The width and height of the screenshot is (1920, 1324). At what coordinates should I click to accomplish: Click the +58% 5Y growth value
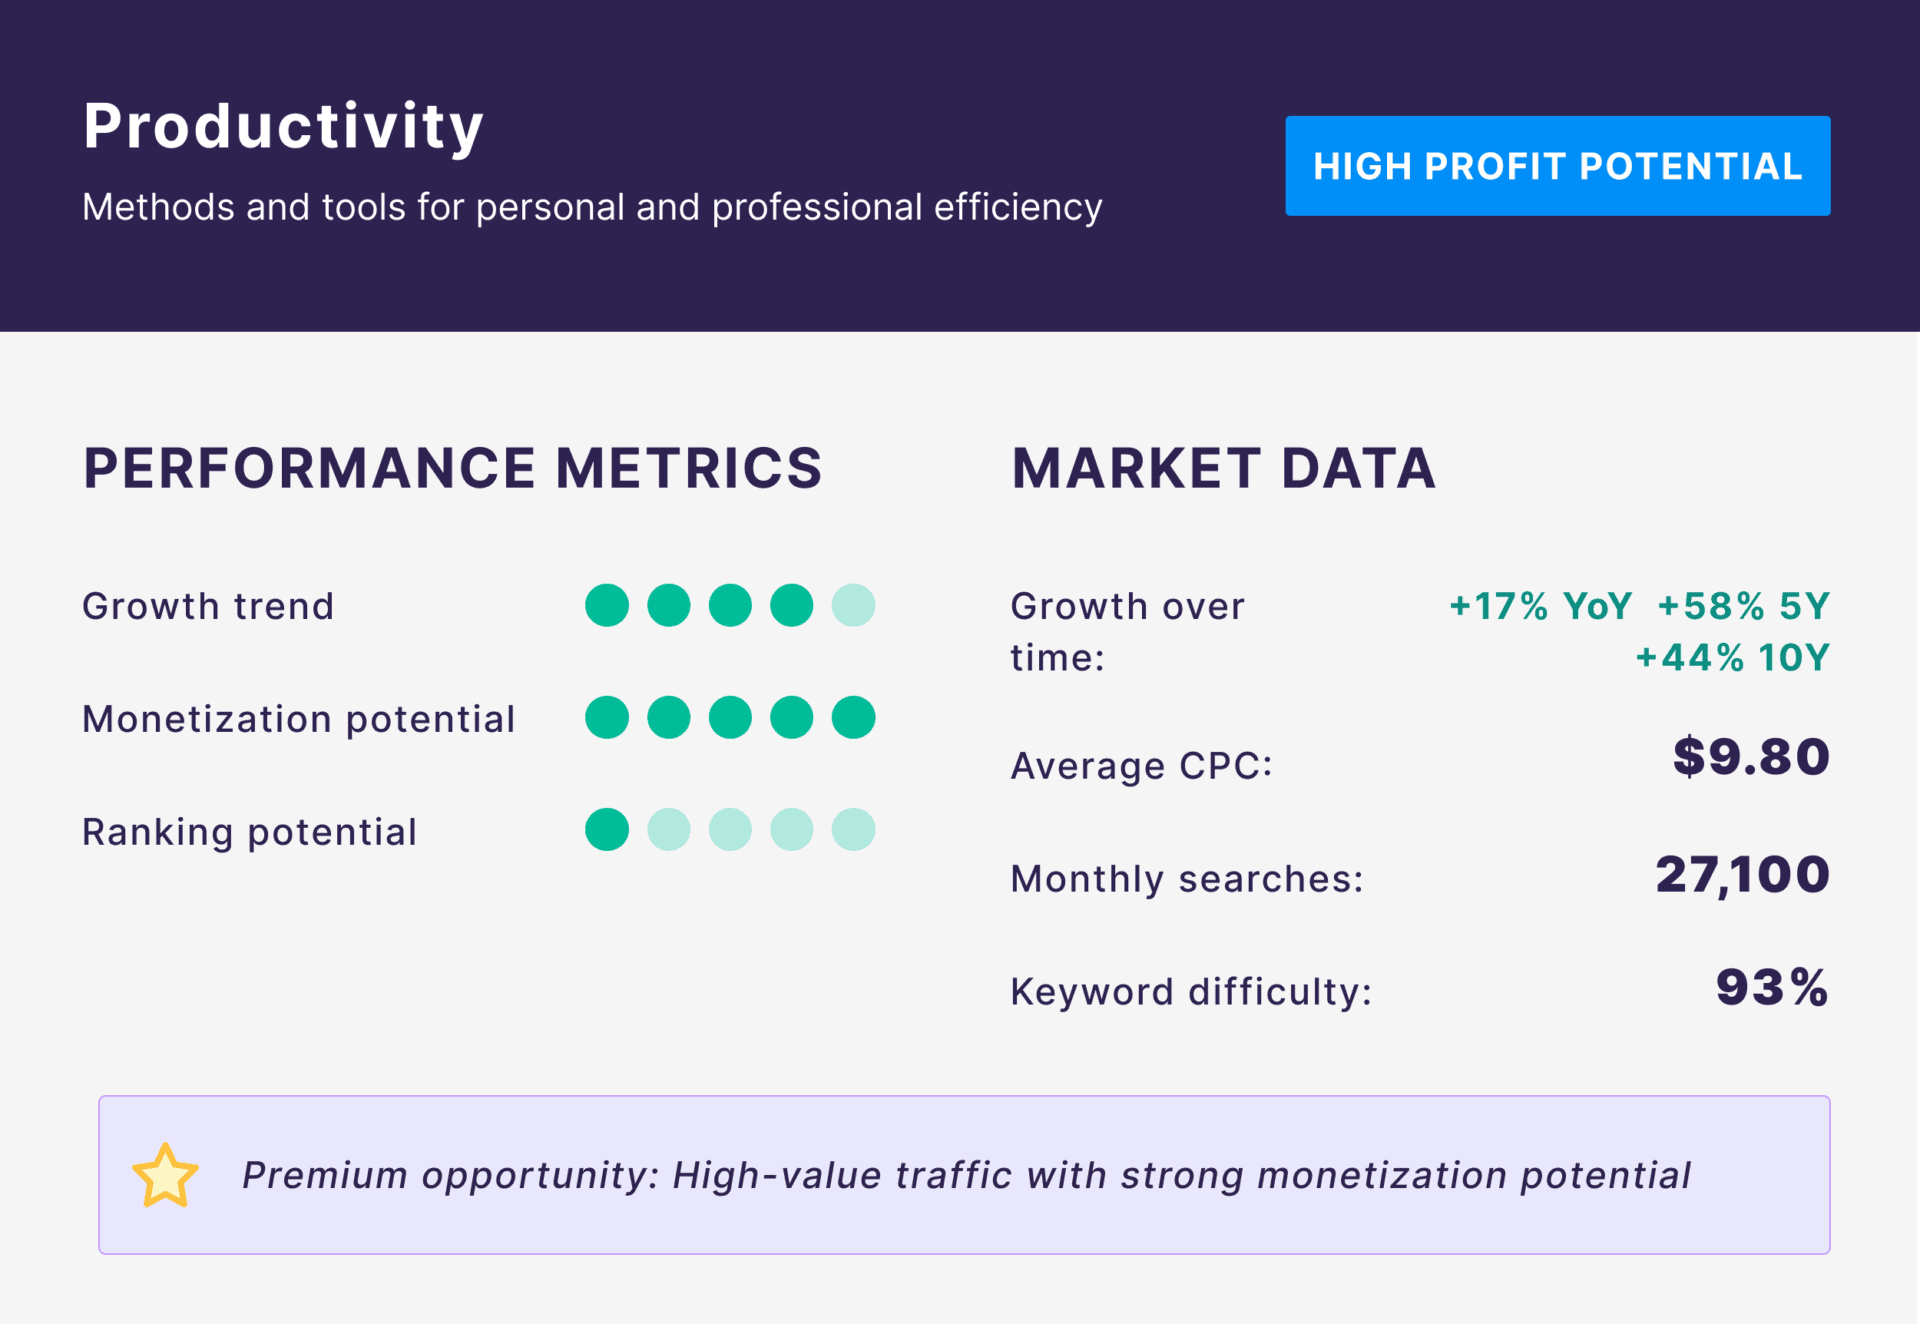point(1743,606)
